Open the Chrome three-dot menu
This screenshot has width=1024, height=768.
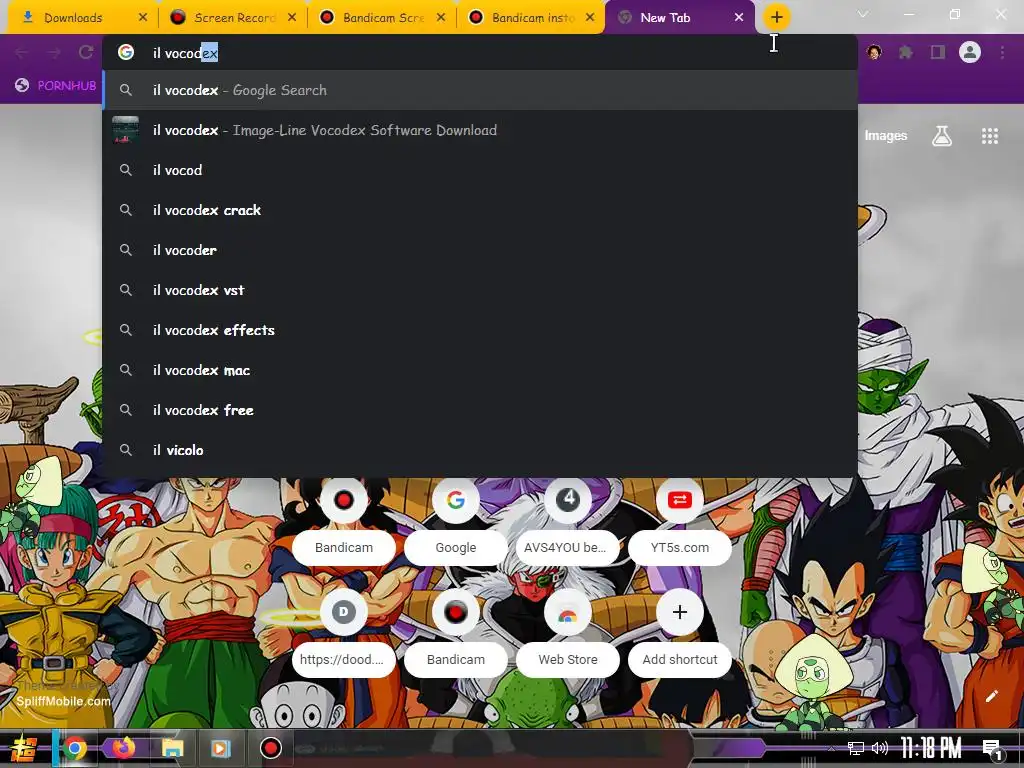(x=1002, y=52)
